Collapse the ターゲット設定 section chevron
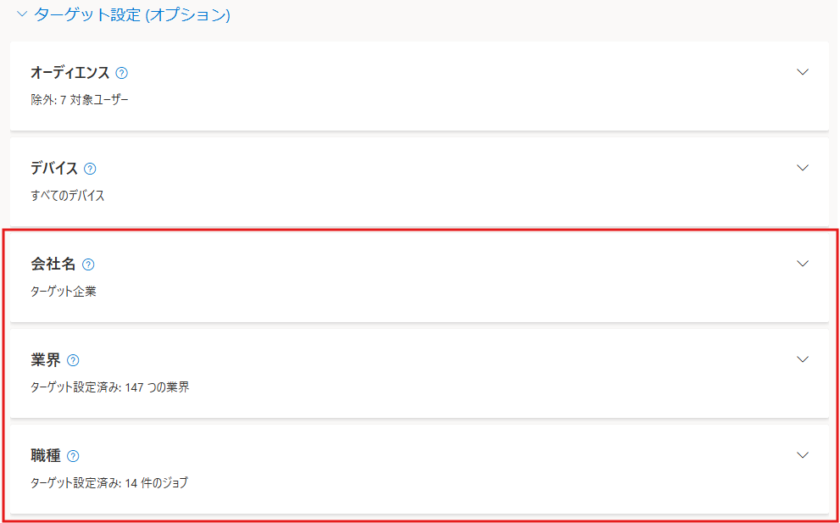 pyautogui.click(x=21, y=15)
